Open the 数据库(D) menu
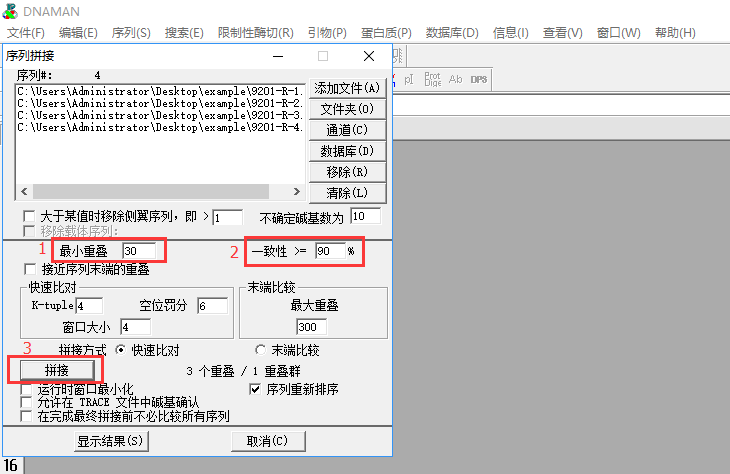The height and width of the screenshot is (474, 730). click(x=452, y=33)
